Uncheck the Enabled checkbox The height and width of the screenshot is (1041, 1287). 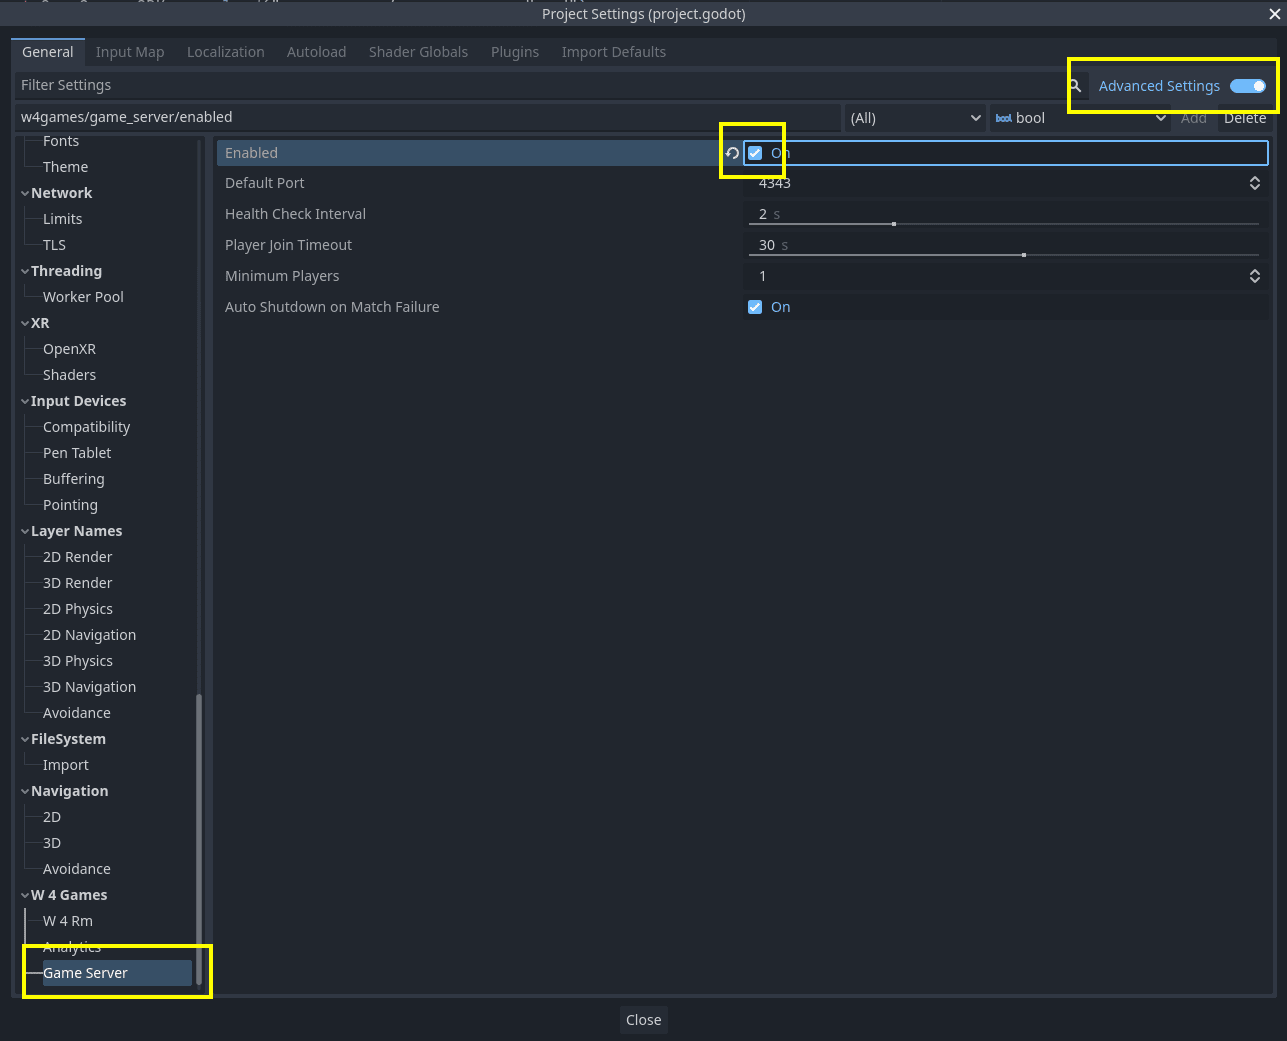(755, 152)
